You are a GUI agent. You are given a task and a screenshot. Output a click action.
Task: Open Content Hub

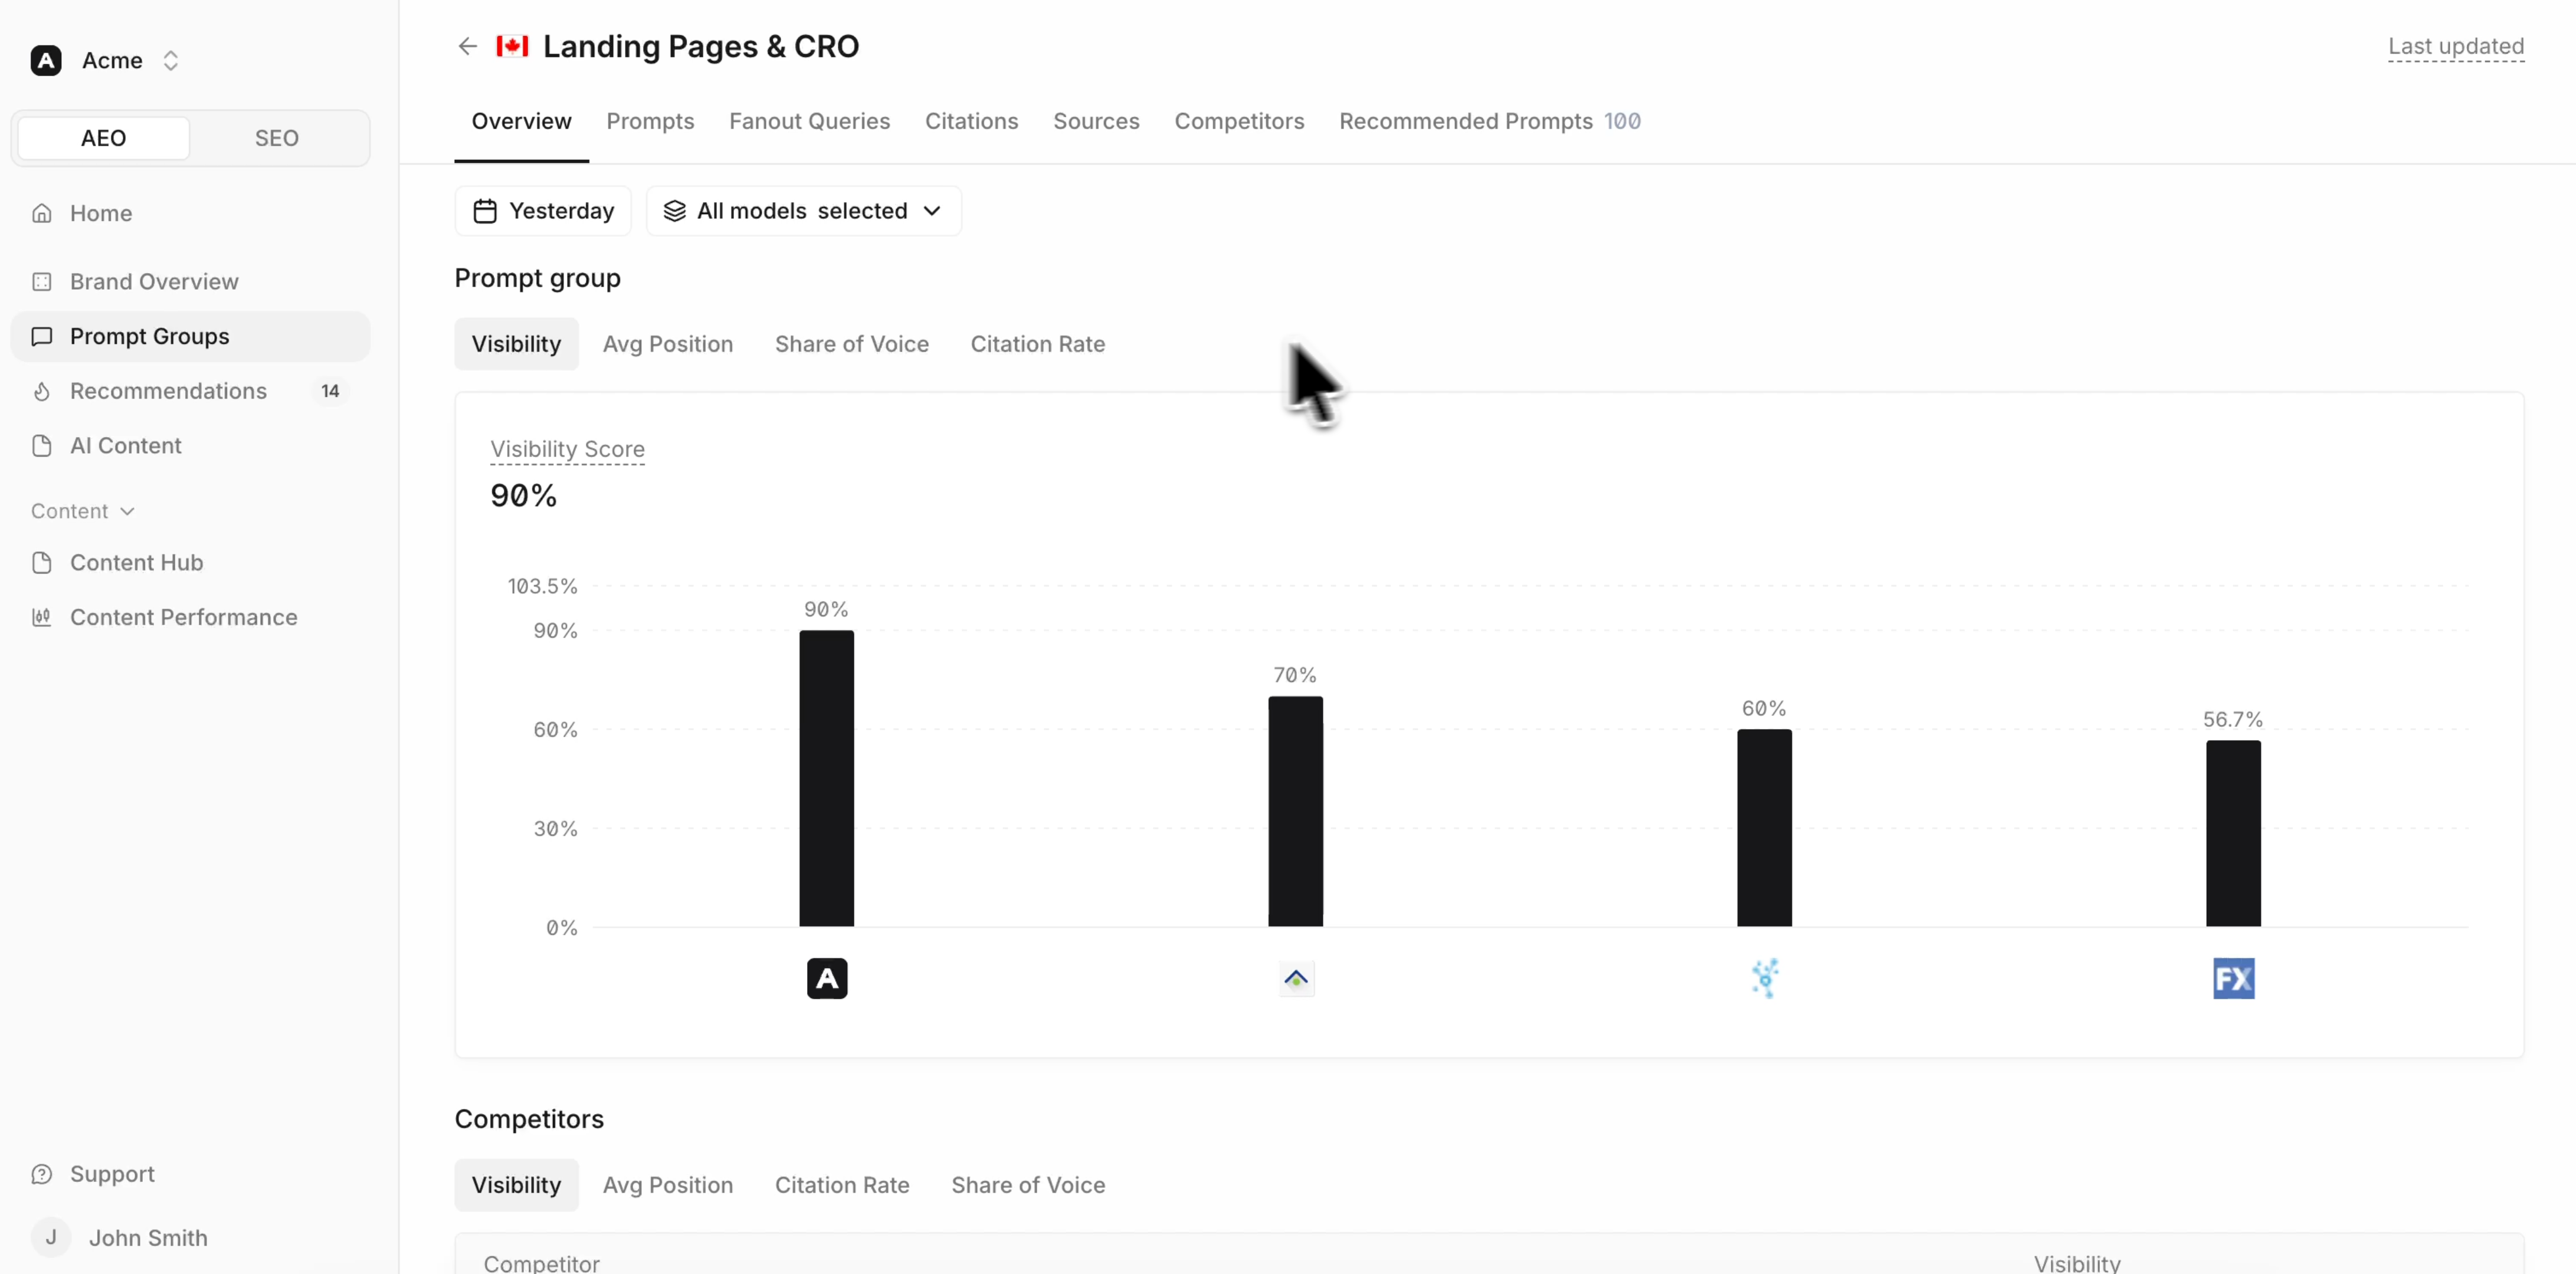tap(190, 563)
